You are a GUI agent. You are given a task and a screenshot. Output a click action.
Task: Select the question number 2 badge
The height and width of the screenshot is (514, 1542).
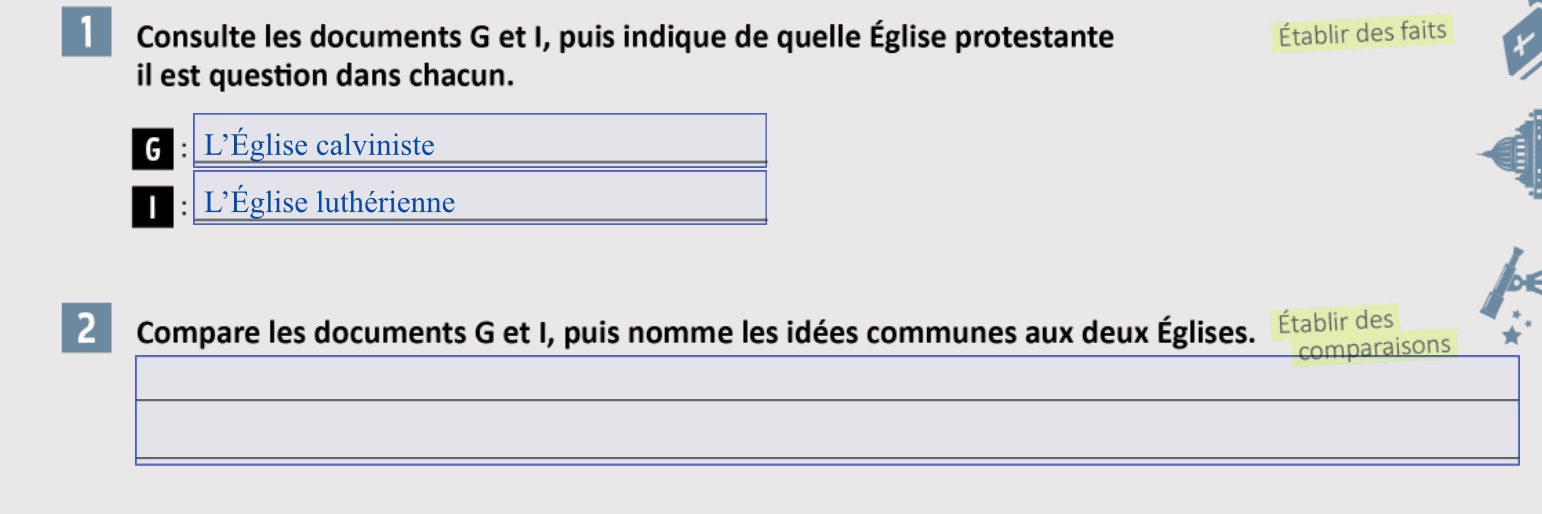[86, 330]
